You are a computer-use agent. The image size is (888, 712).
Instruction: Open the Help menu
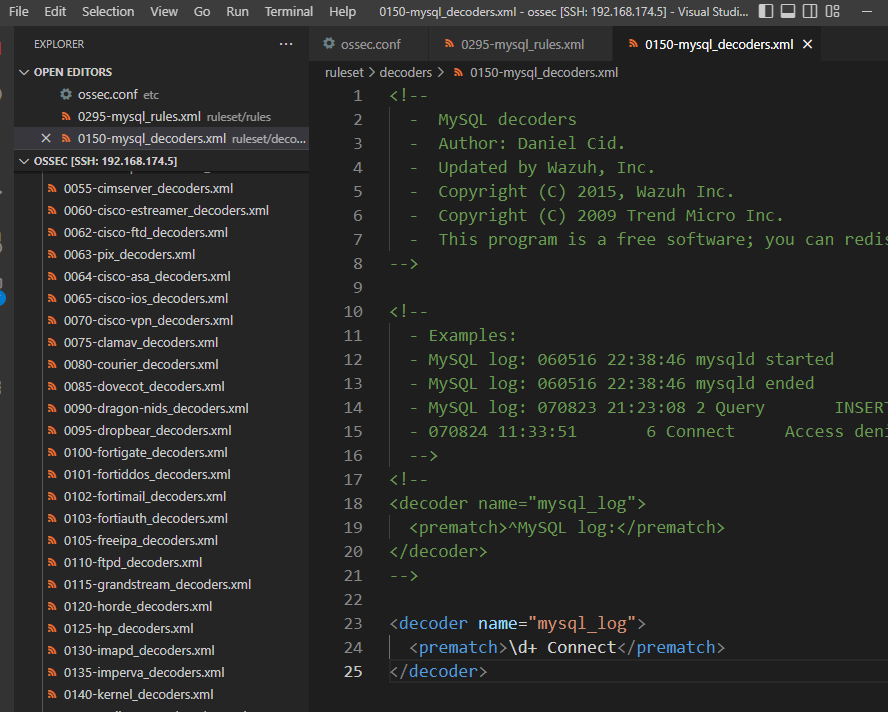(x=343, y=11)
